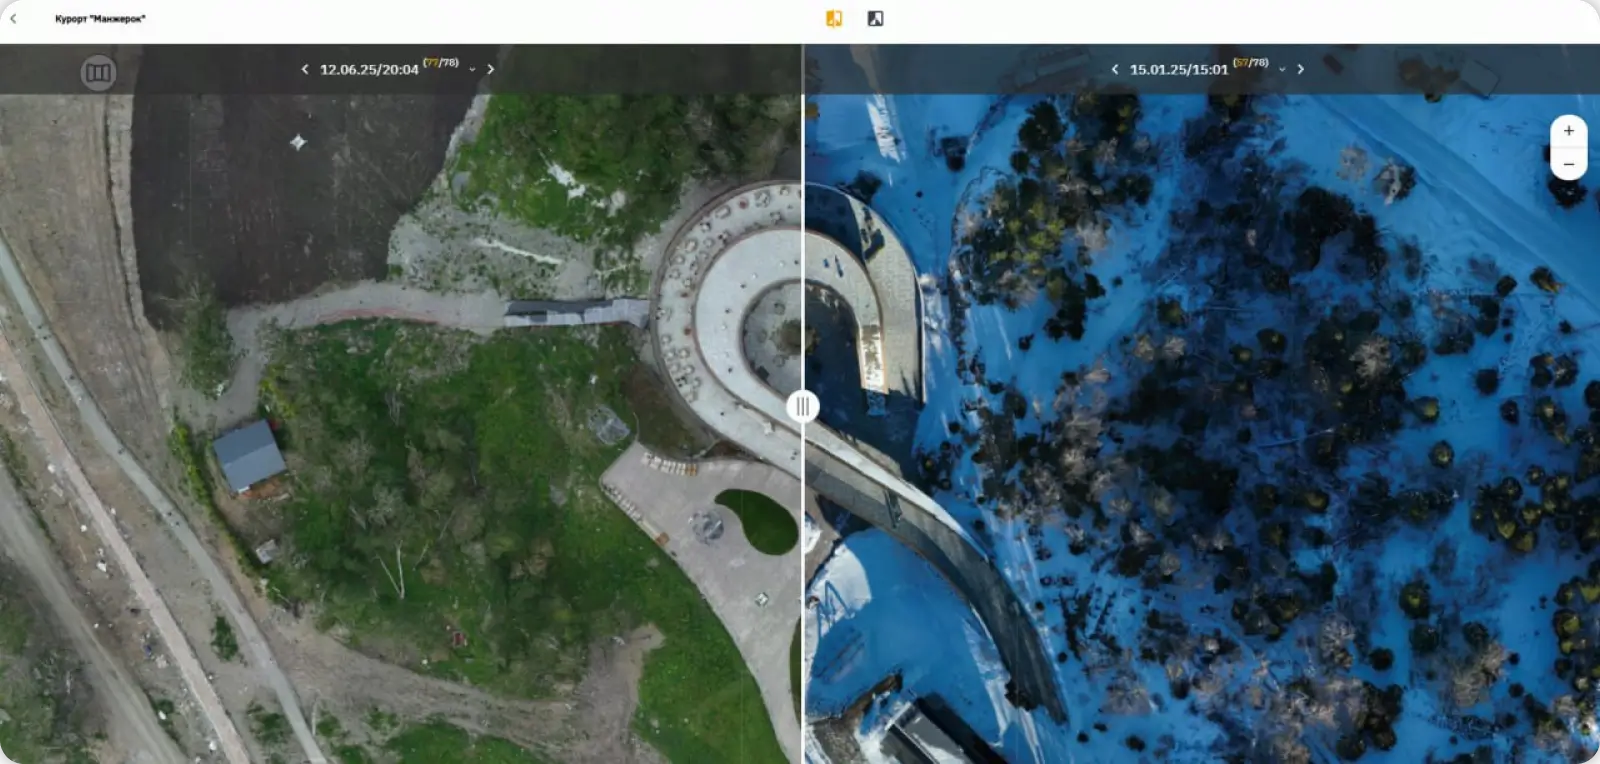Show next capture on right panel
This screenshot has width=1600, height=764.
[1300, 69]
